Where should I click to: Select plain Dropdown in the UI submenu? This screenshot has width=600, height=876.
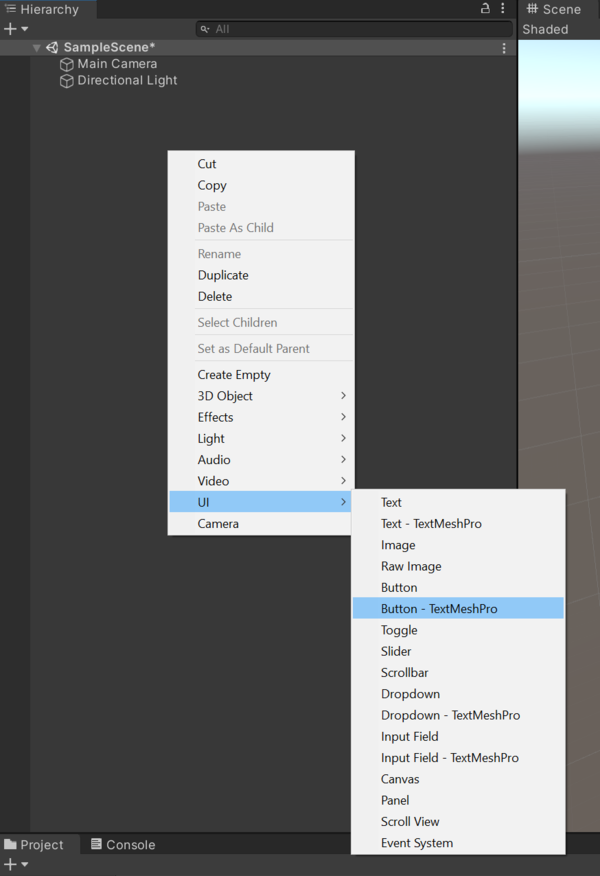pos(458,693)
